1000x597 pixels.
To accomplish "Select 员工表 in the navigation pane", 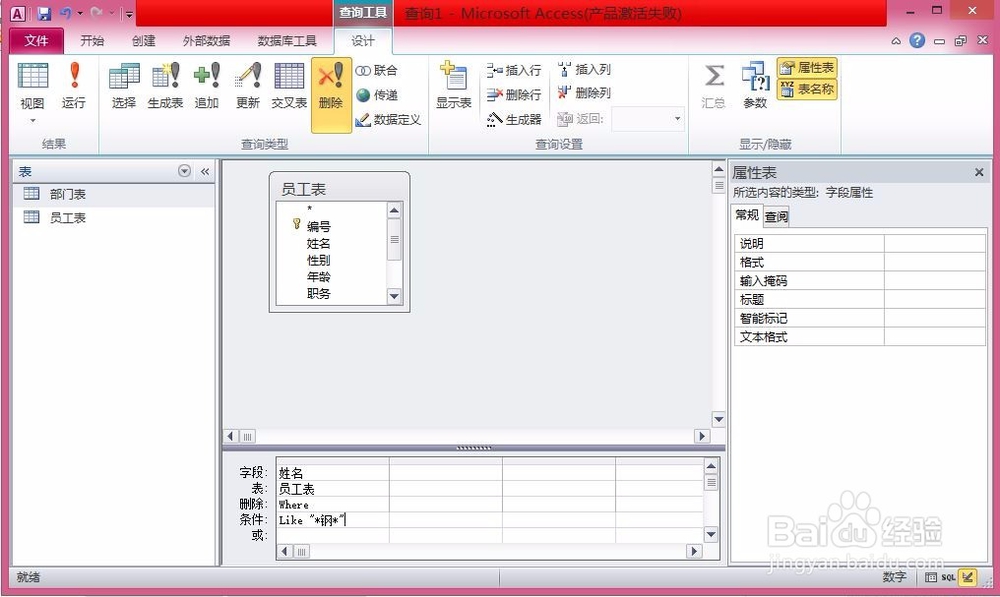I will tap(114, 217).
